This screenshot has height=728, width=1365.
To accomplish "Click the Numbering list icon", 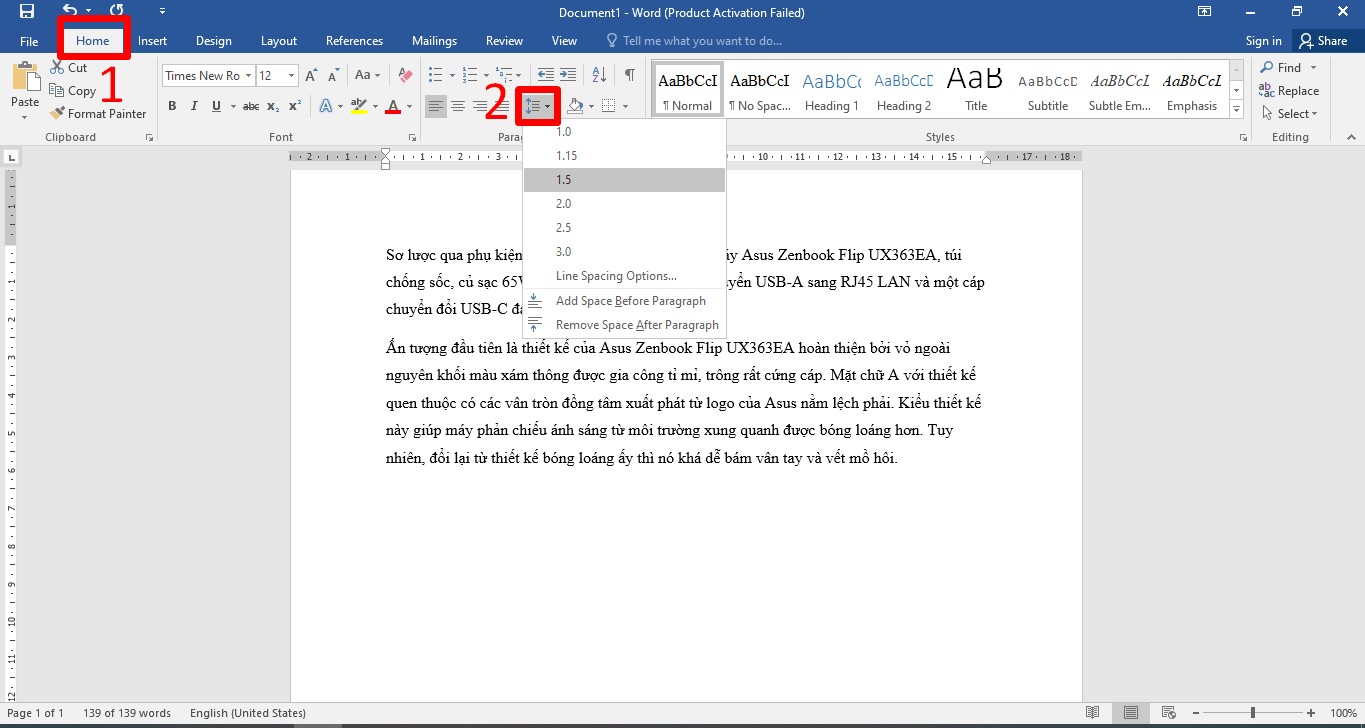I will (470, 76).
